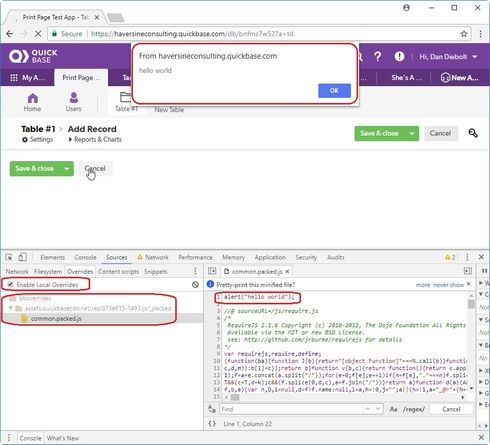Open the Memory panel
Screen dimensions: 490x445
(x=233, y=257)
